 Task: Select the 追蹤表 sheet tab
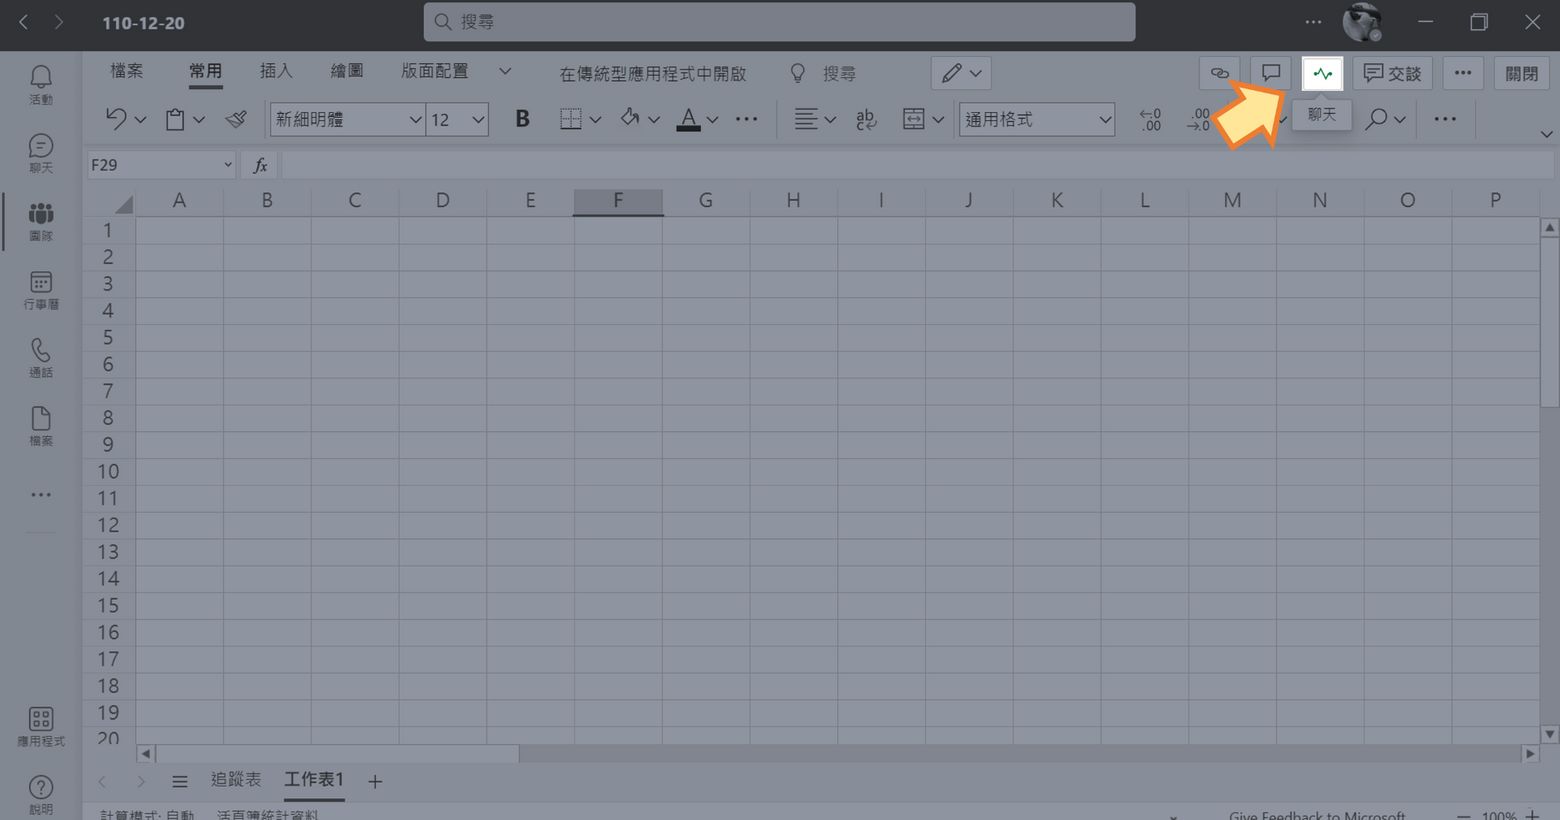(236, 779)
